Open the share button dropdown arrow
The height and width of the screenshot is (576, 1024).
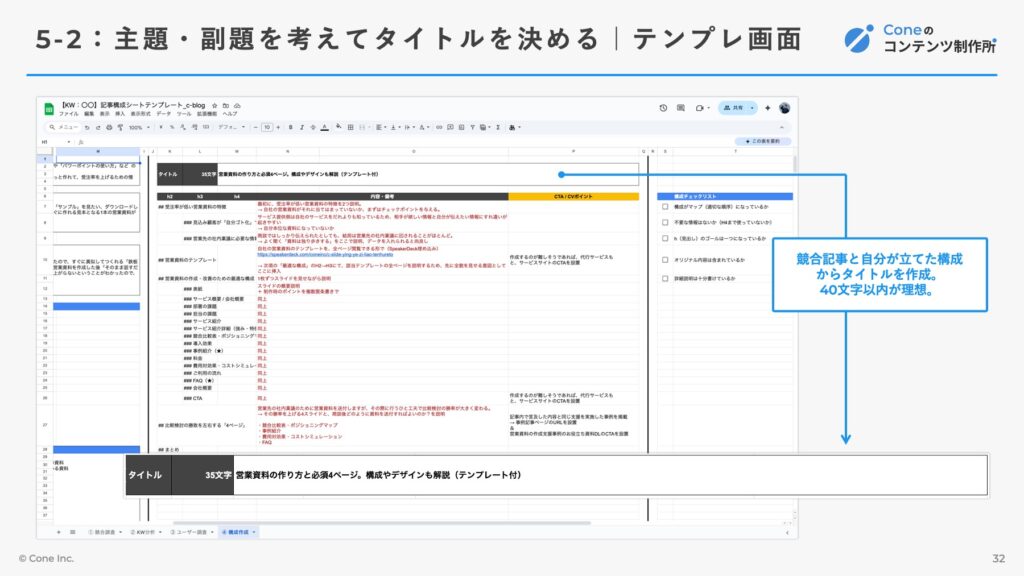[x=752, y=108]
